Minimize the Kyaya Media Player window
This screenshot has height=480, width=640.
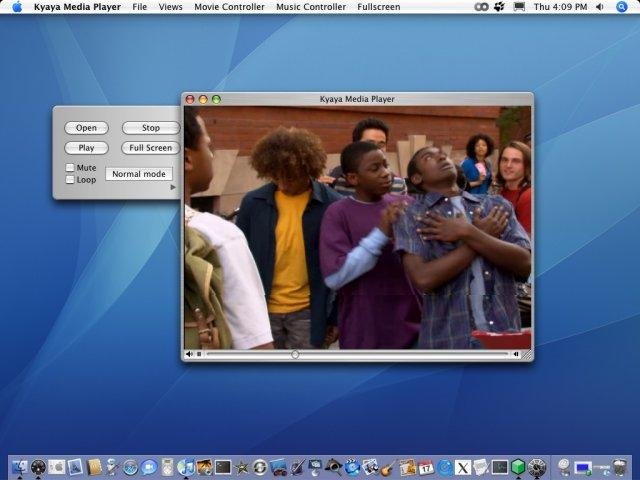point(203,99)
